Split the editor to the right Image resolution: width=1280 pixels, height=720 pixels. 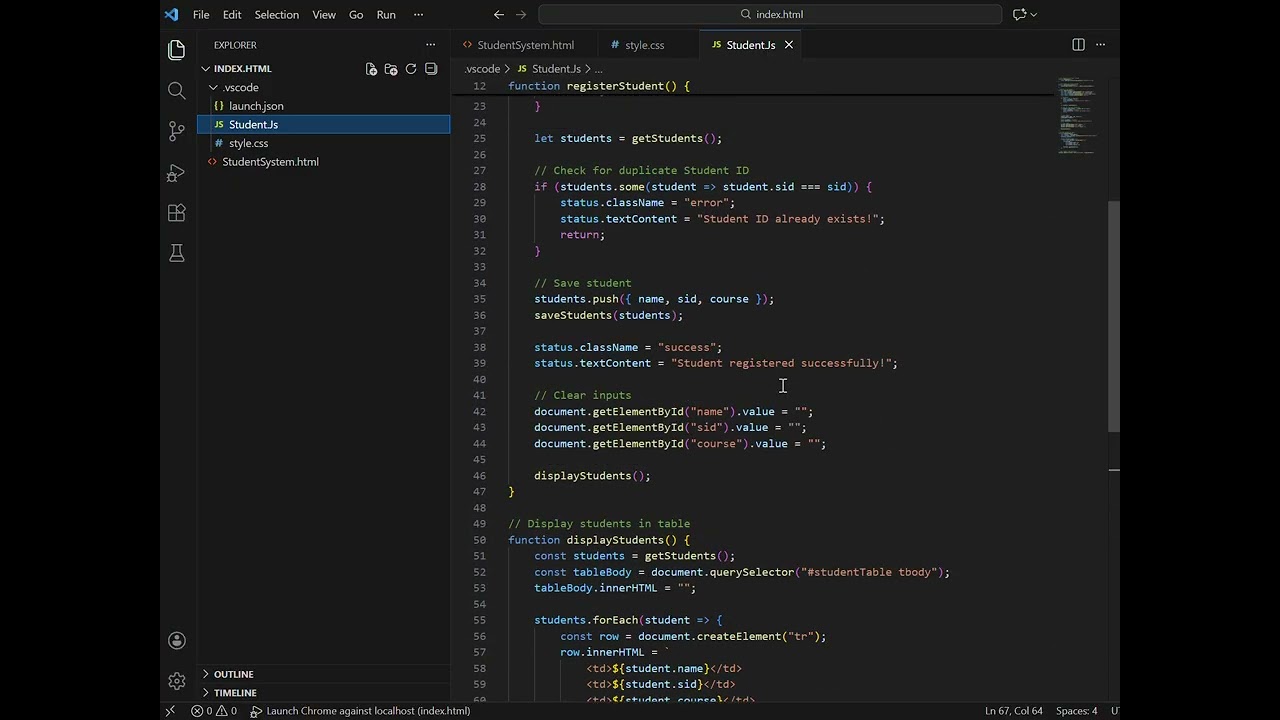[x=1078, y=45]
